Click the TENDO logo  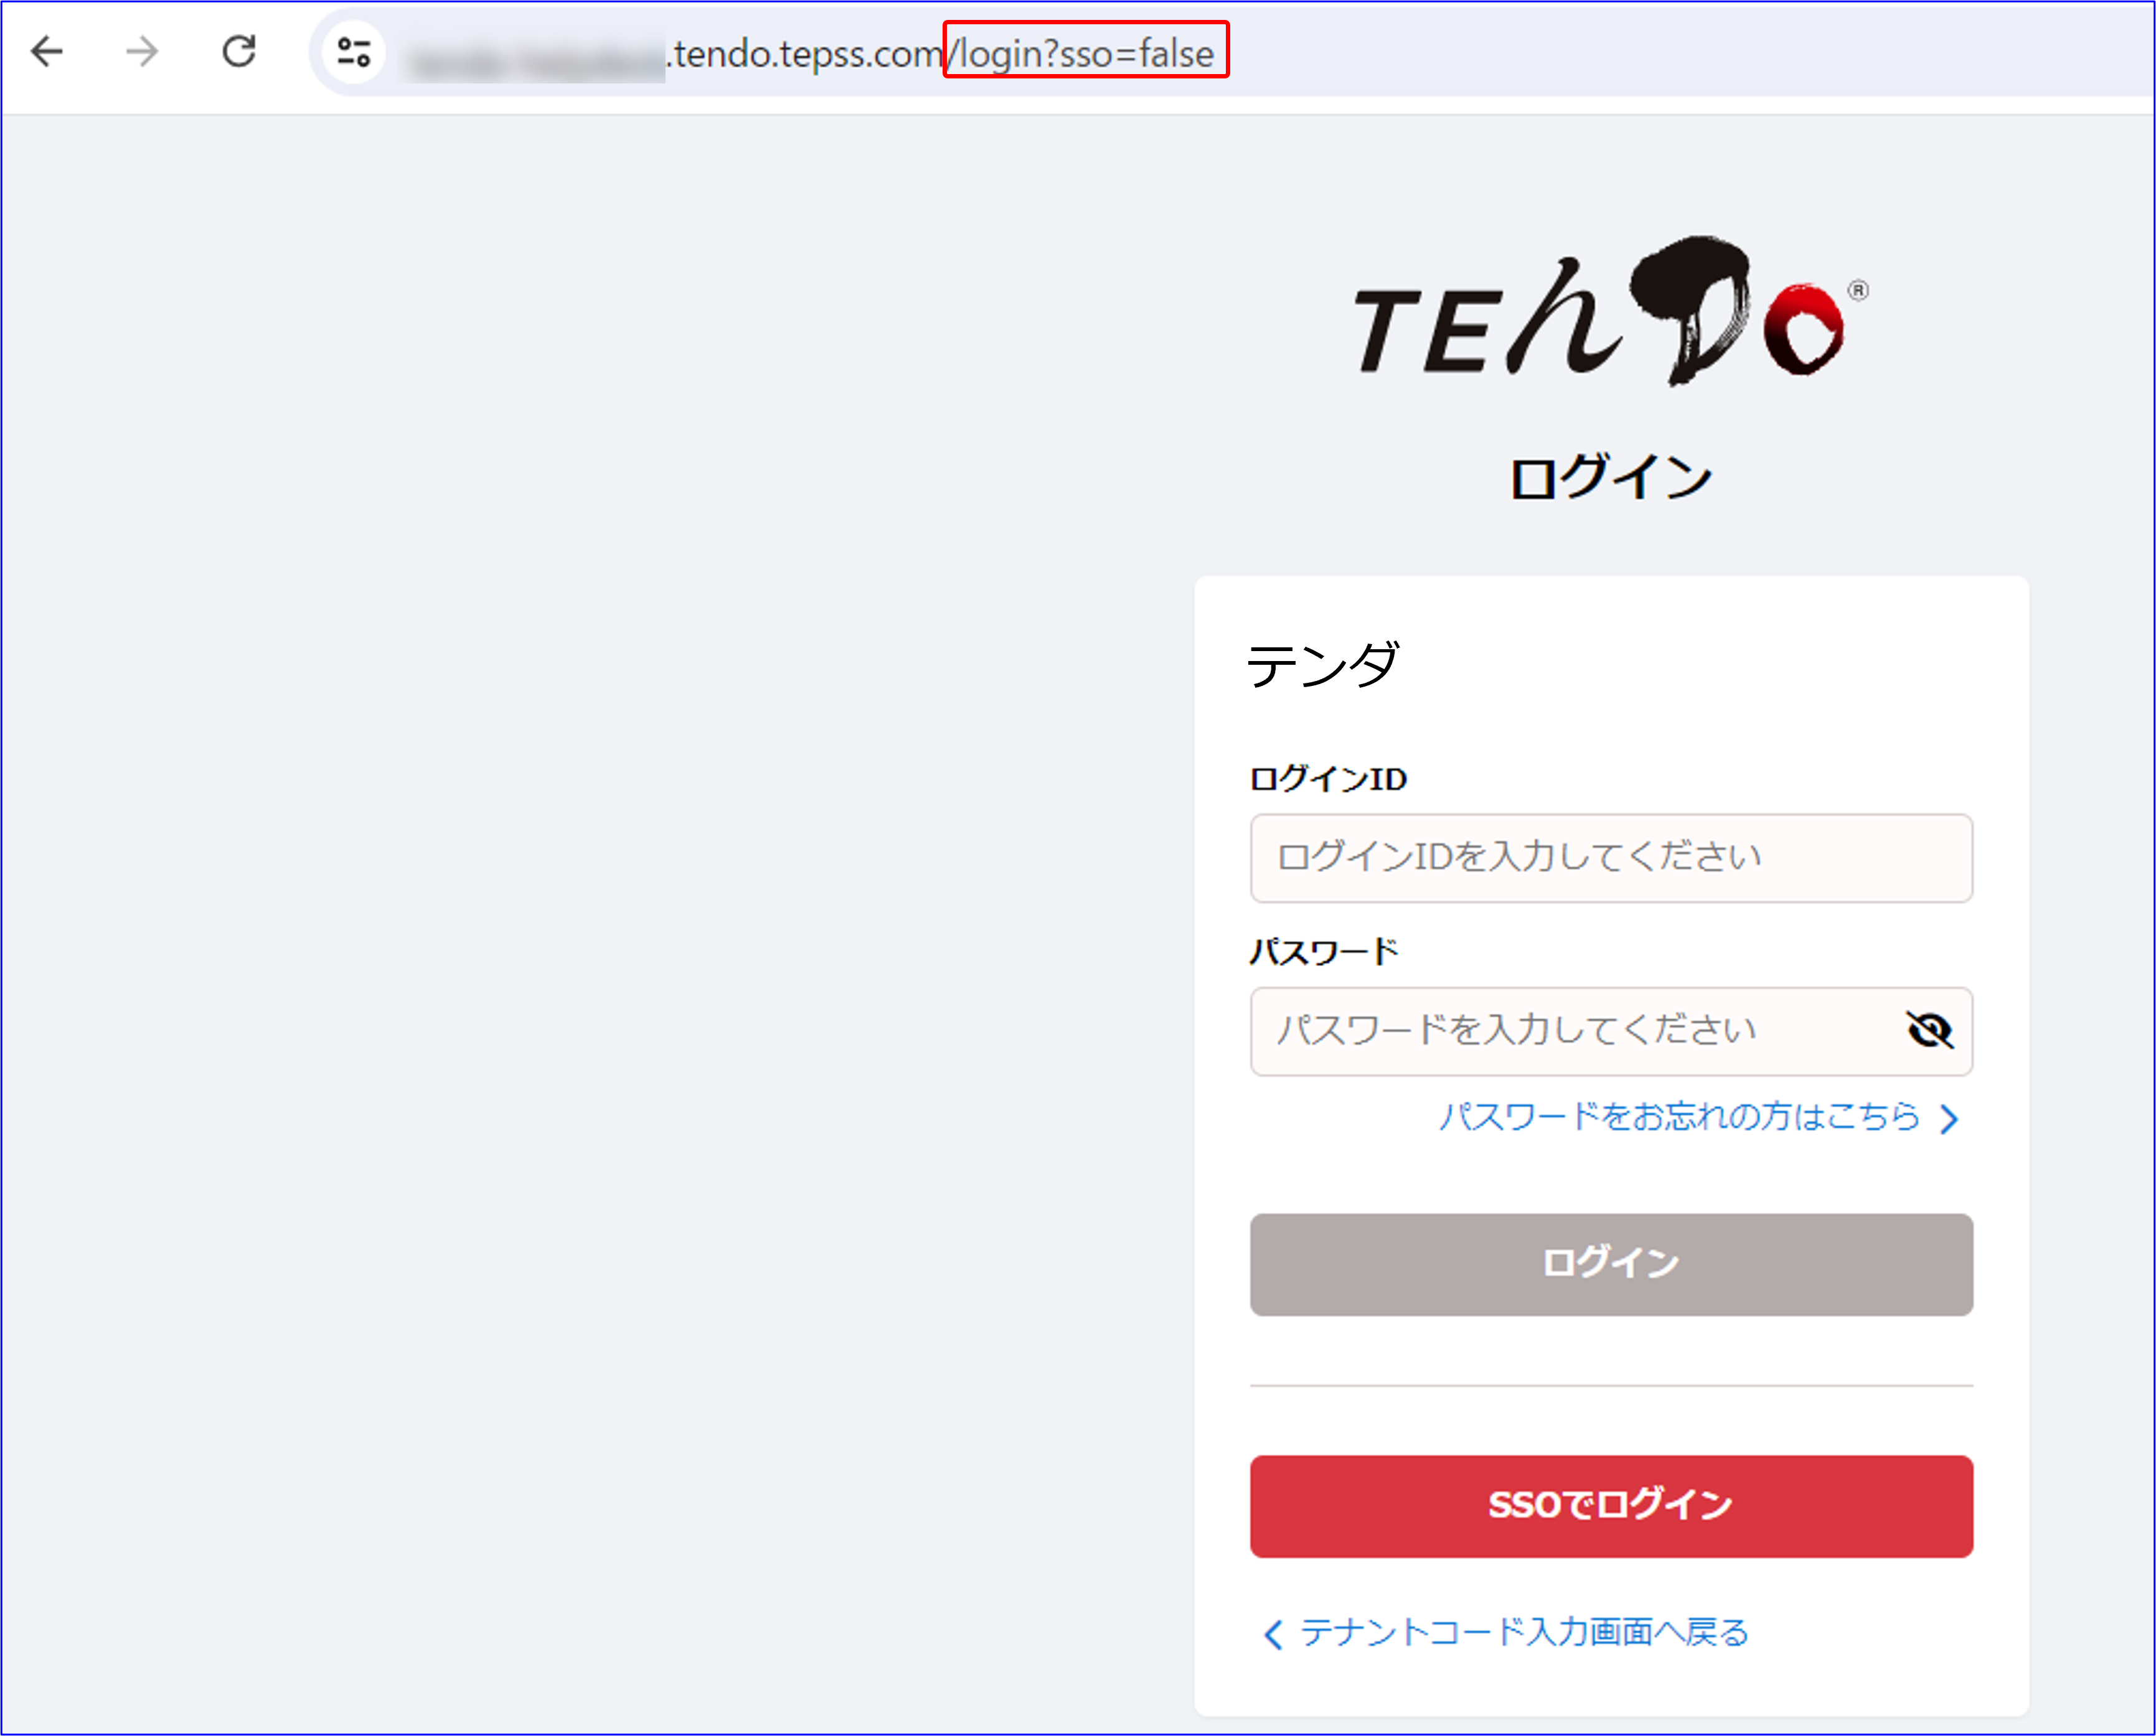[x=1611, y=311]
